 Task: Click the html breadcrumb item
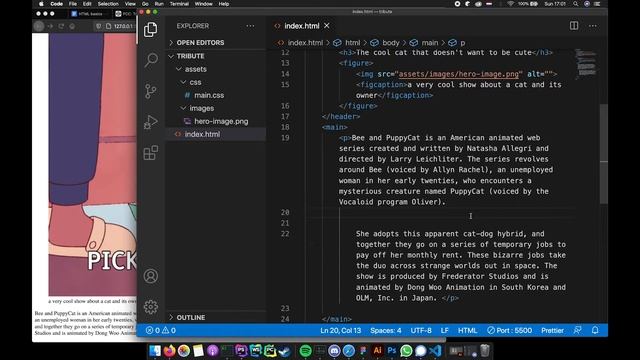tap(347, 42)
